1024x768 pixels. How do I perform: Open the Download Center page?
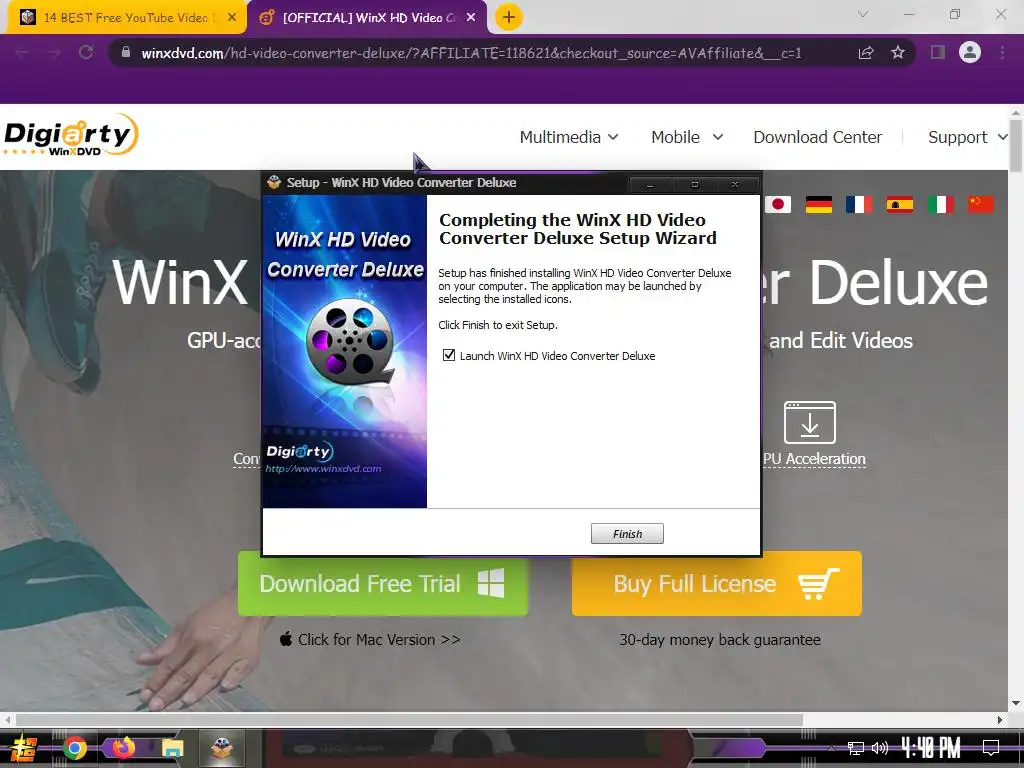coord(818,137)
